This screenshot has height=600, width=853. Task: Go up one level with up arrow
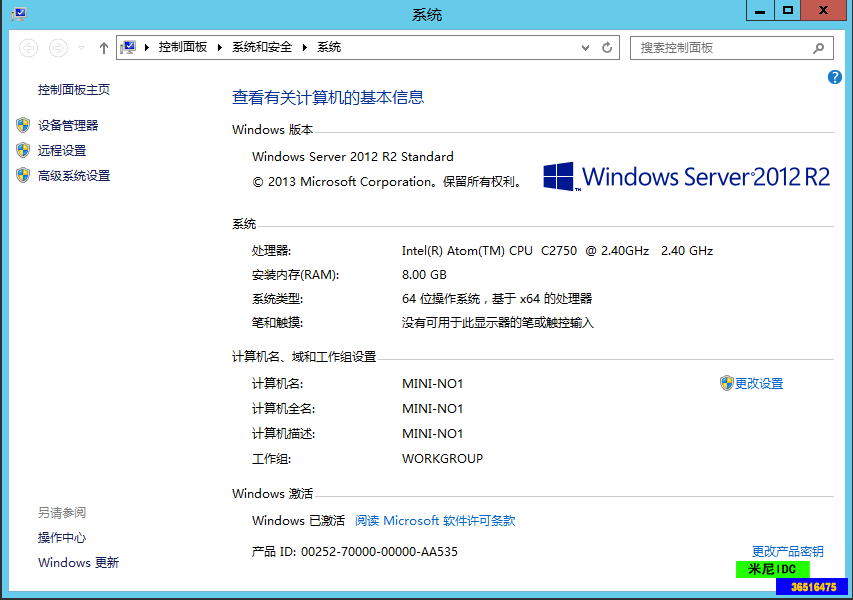[104, 48]
